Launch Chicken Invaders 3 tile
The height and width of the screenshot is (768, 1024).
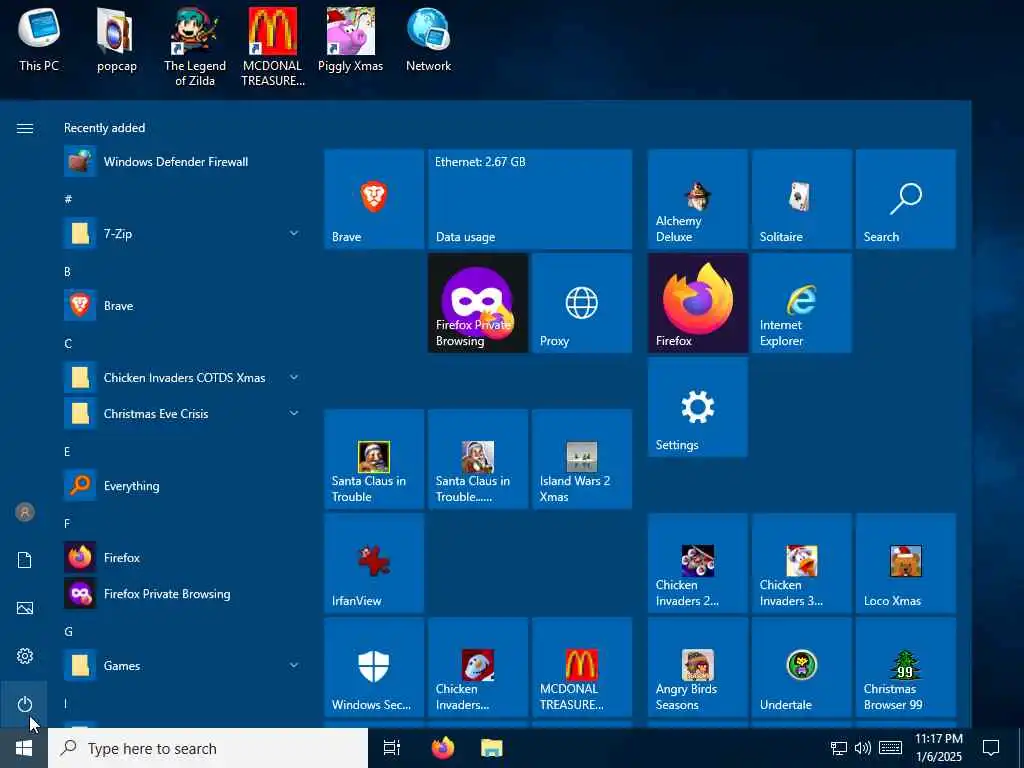pos(801,563)
